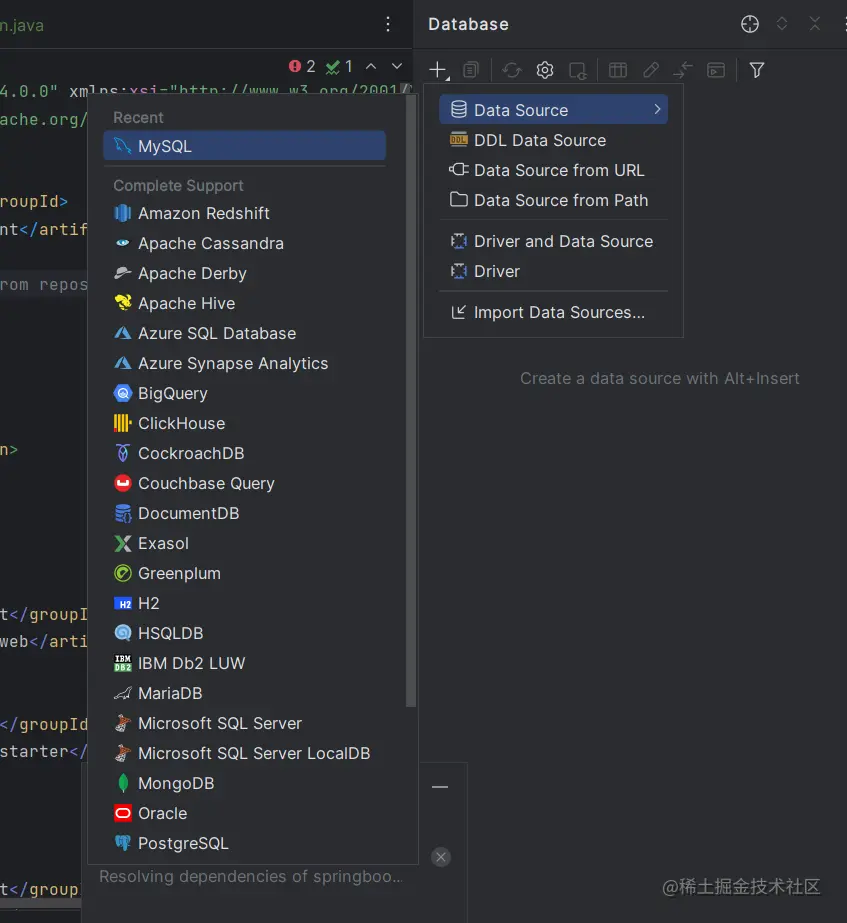The image size is (847, 923).
Task: Select H2 data source
Action: [244, 603]
